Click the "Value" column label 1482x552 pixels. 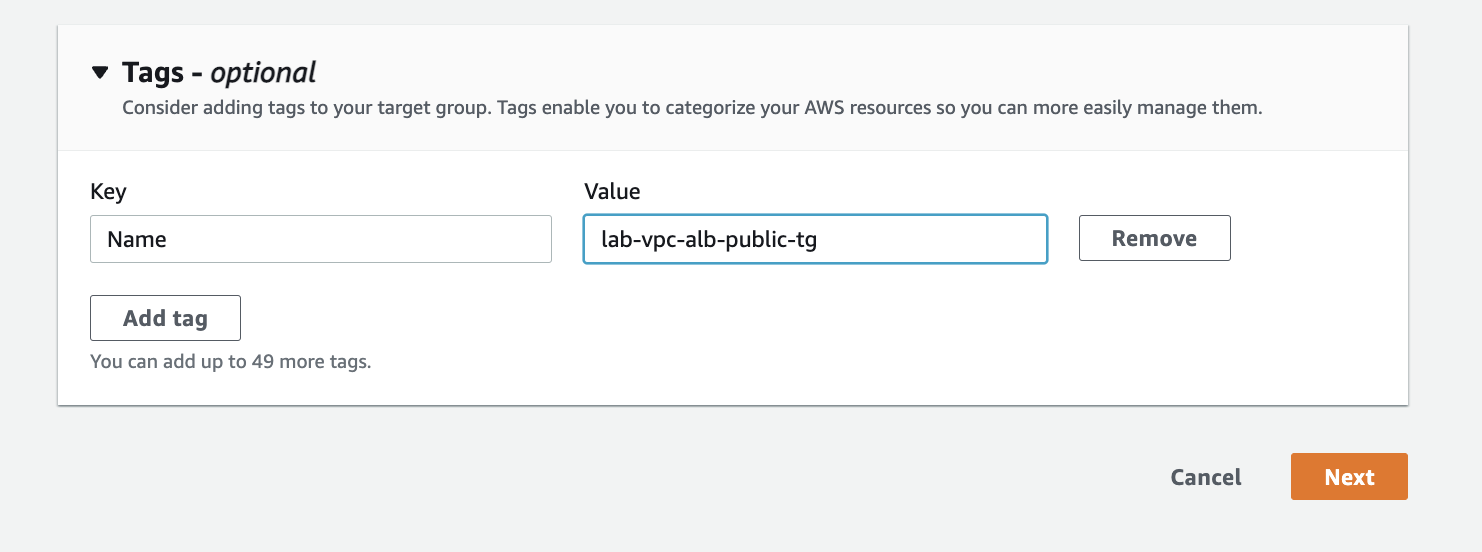(x=611, y=191)
